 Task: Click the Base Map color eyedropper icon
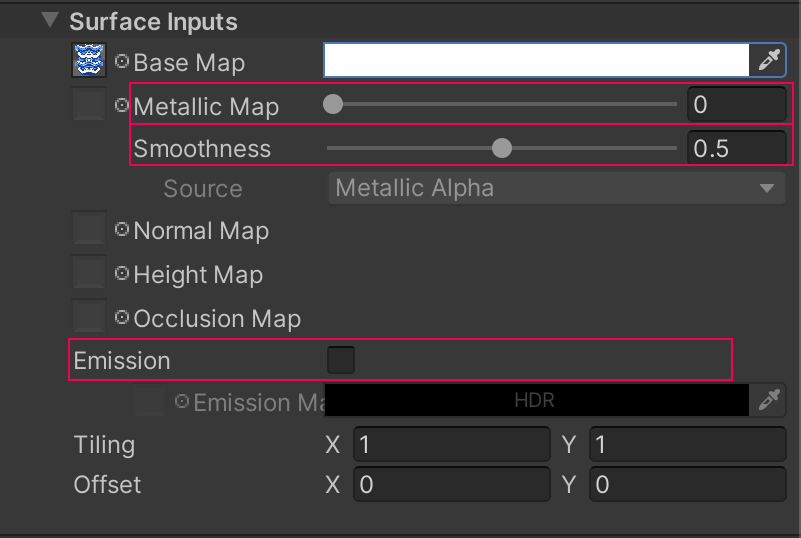coord(768,60)
